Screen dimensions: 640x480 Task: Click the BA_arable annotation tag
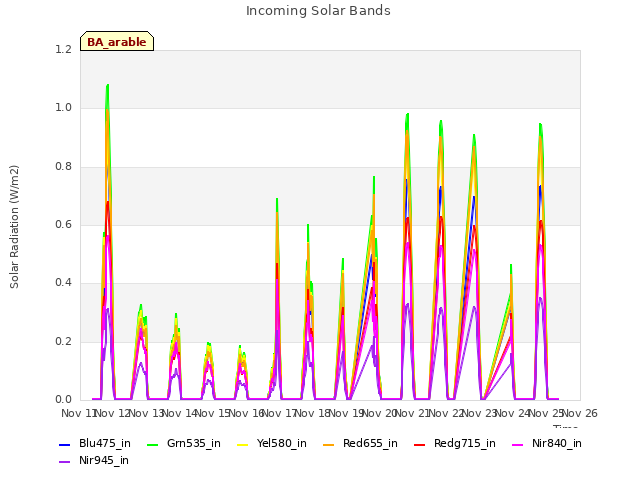[x=117, y=41]
